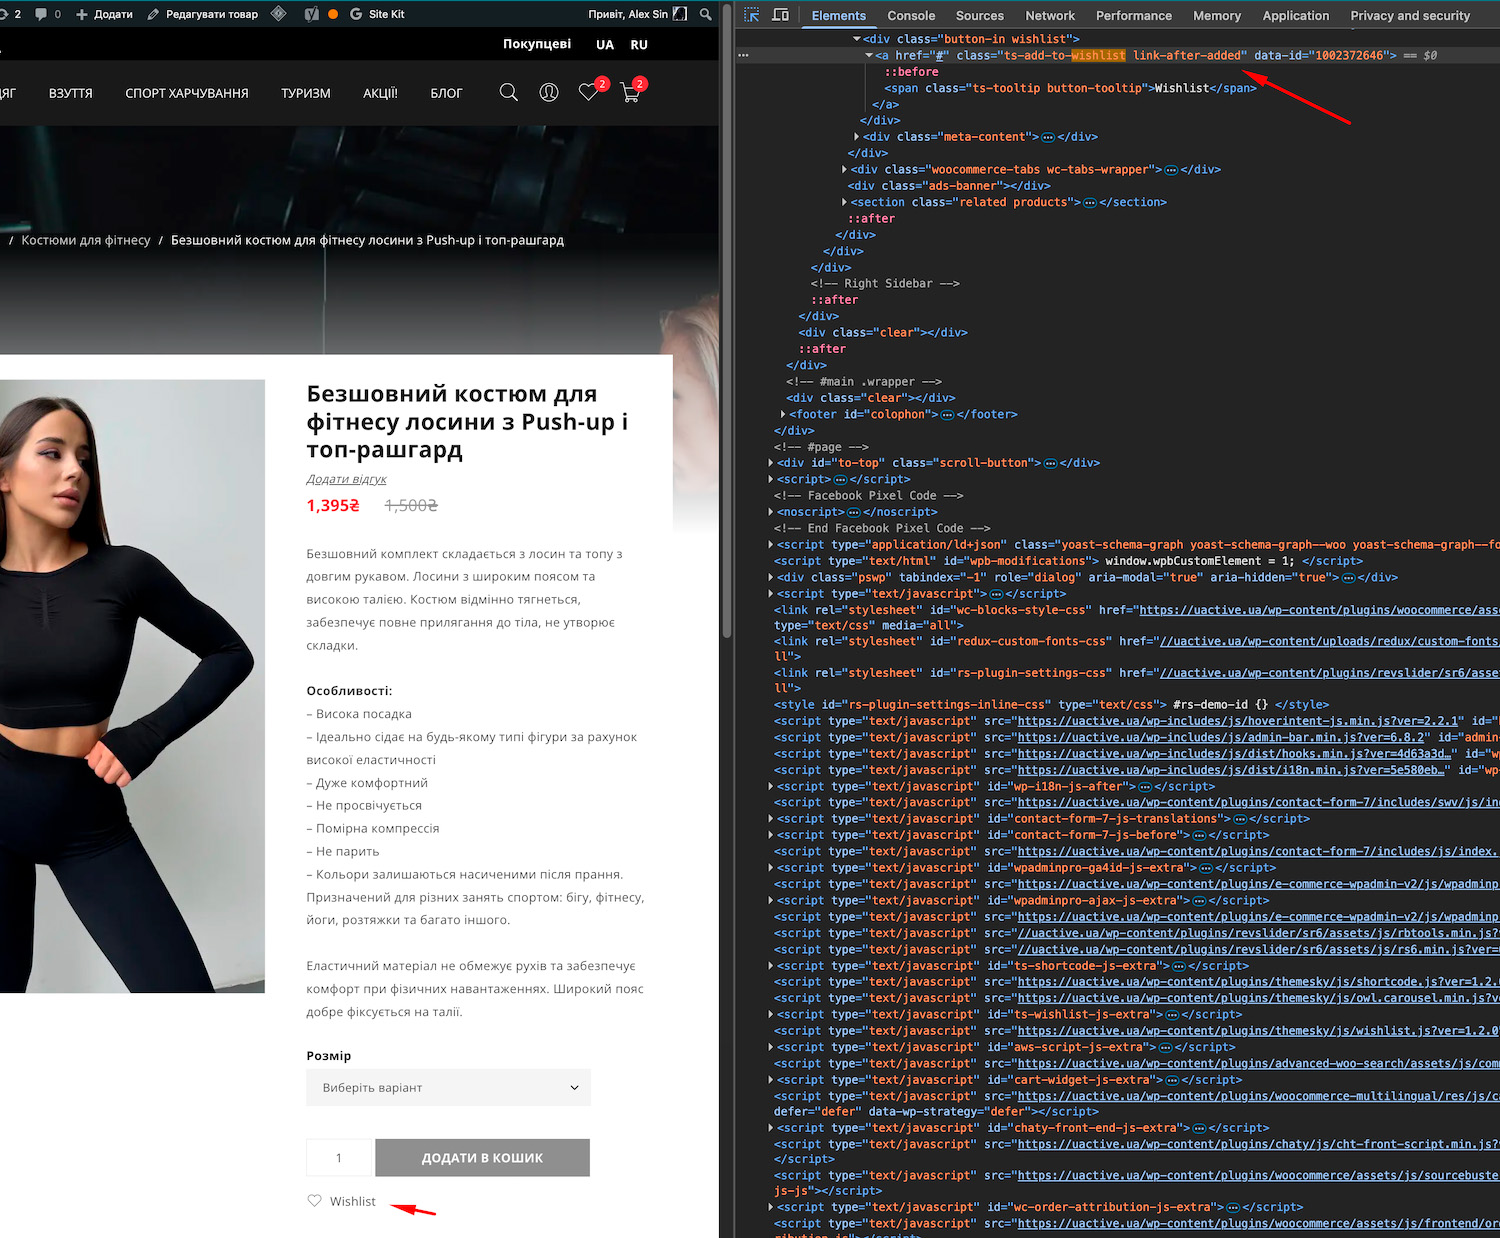Toggle DevTools device toolbar icon

(781, 15)
